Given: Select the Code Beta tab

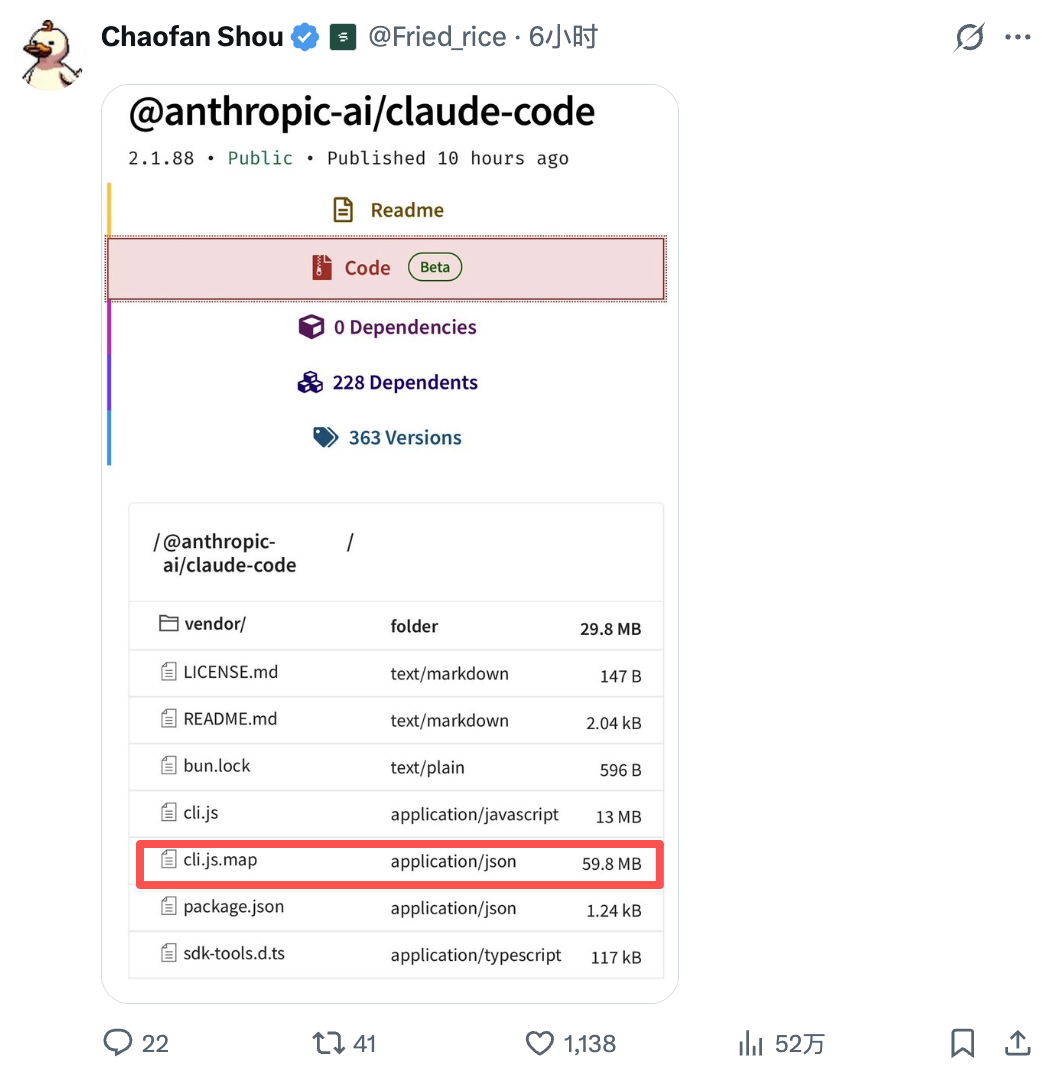Looking at the screenshot, I should (386, 268).
